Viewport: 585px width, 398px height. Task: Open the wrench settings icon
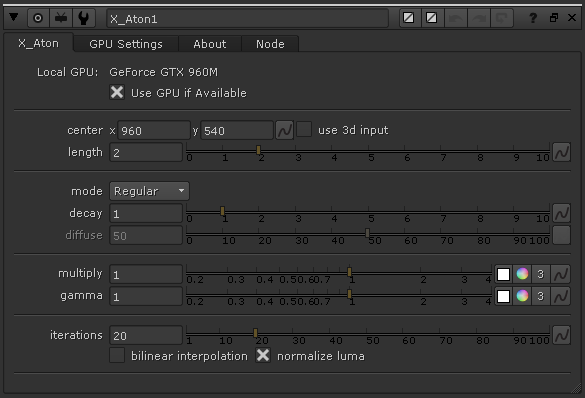[84, 18]
